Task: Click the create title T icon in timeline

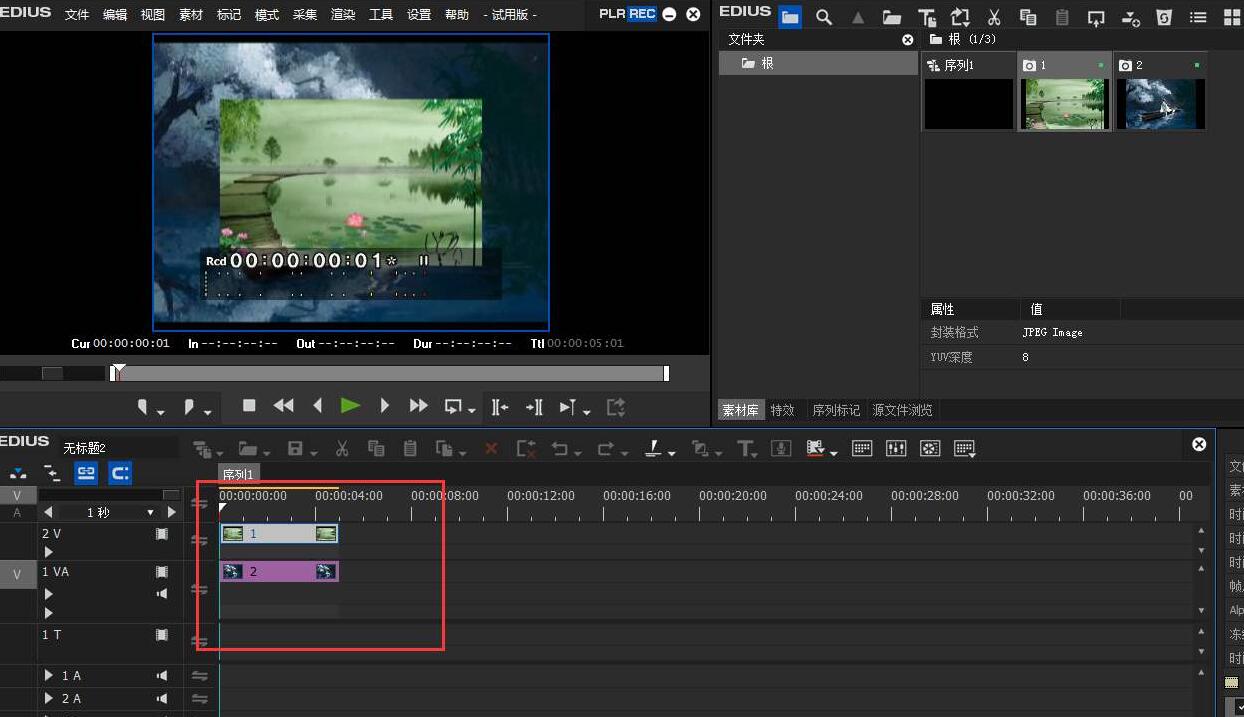Action: (x=747, y=449)
